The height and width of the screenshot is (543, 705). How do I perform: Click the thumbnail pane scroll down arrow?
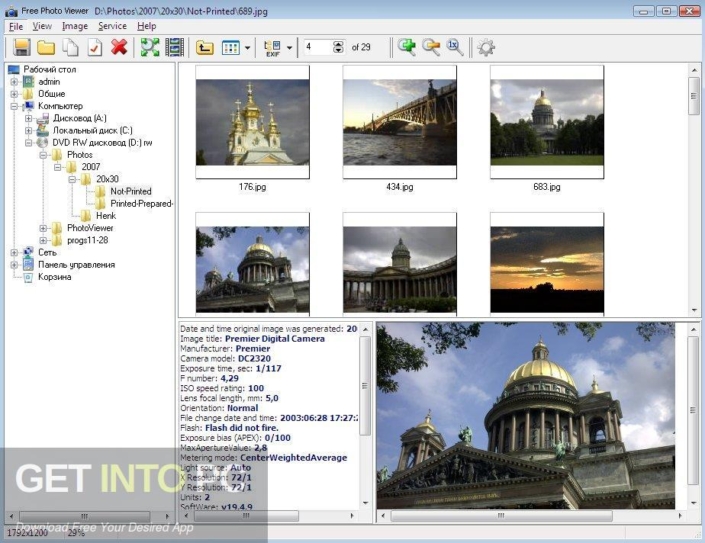point(694,310)
